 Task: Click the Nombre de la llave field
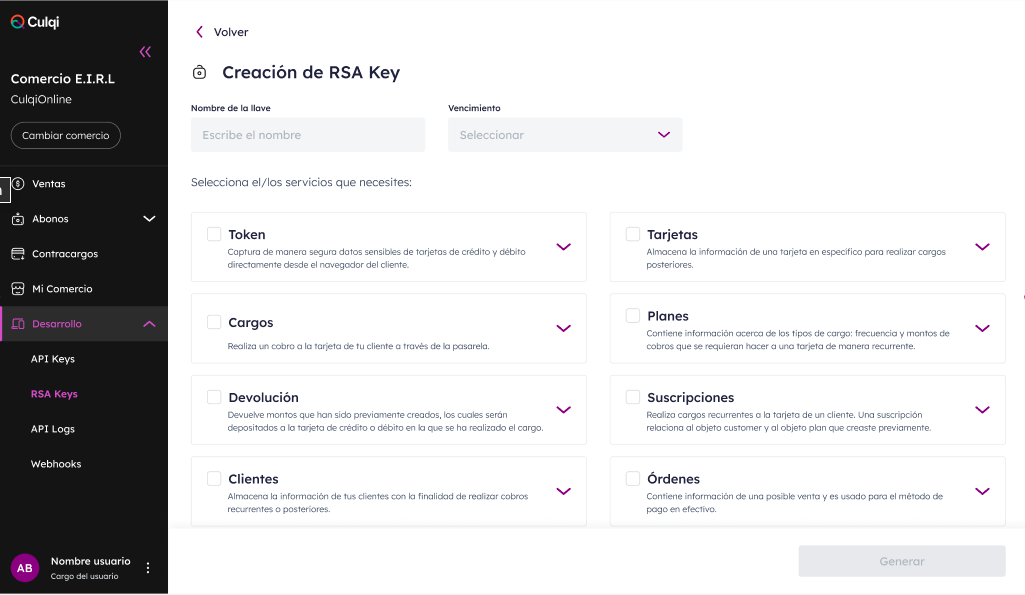[308, 135]
